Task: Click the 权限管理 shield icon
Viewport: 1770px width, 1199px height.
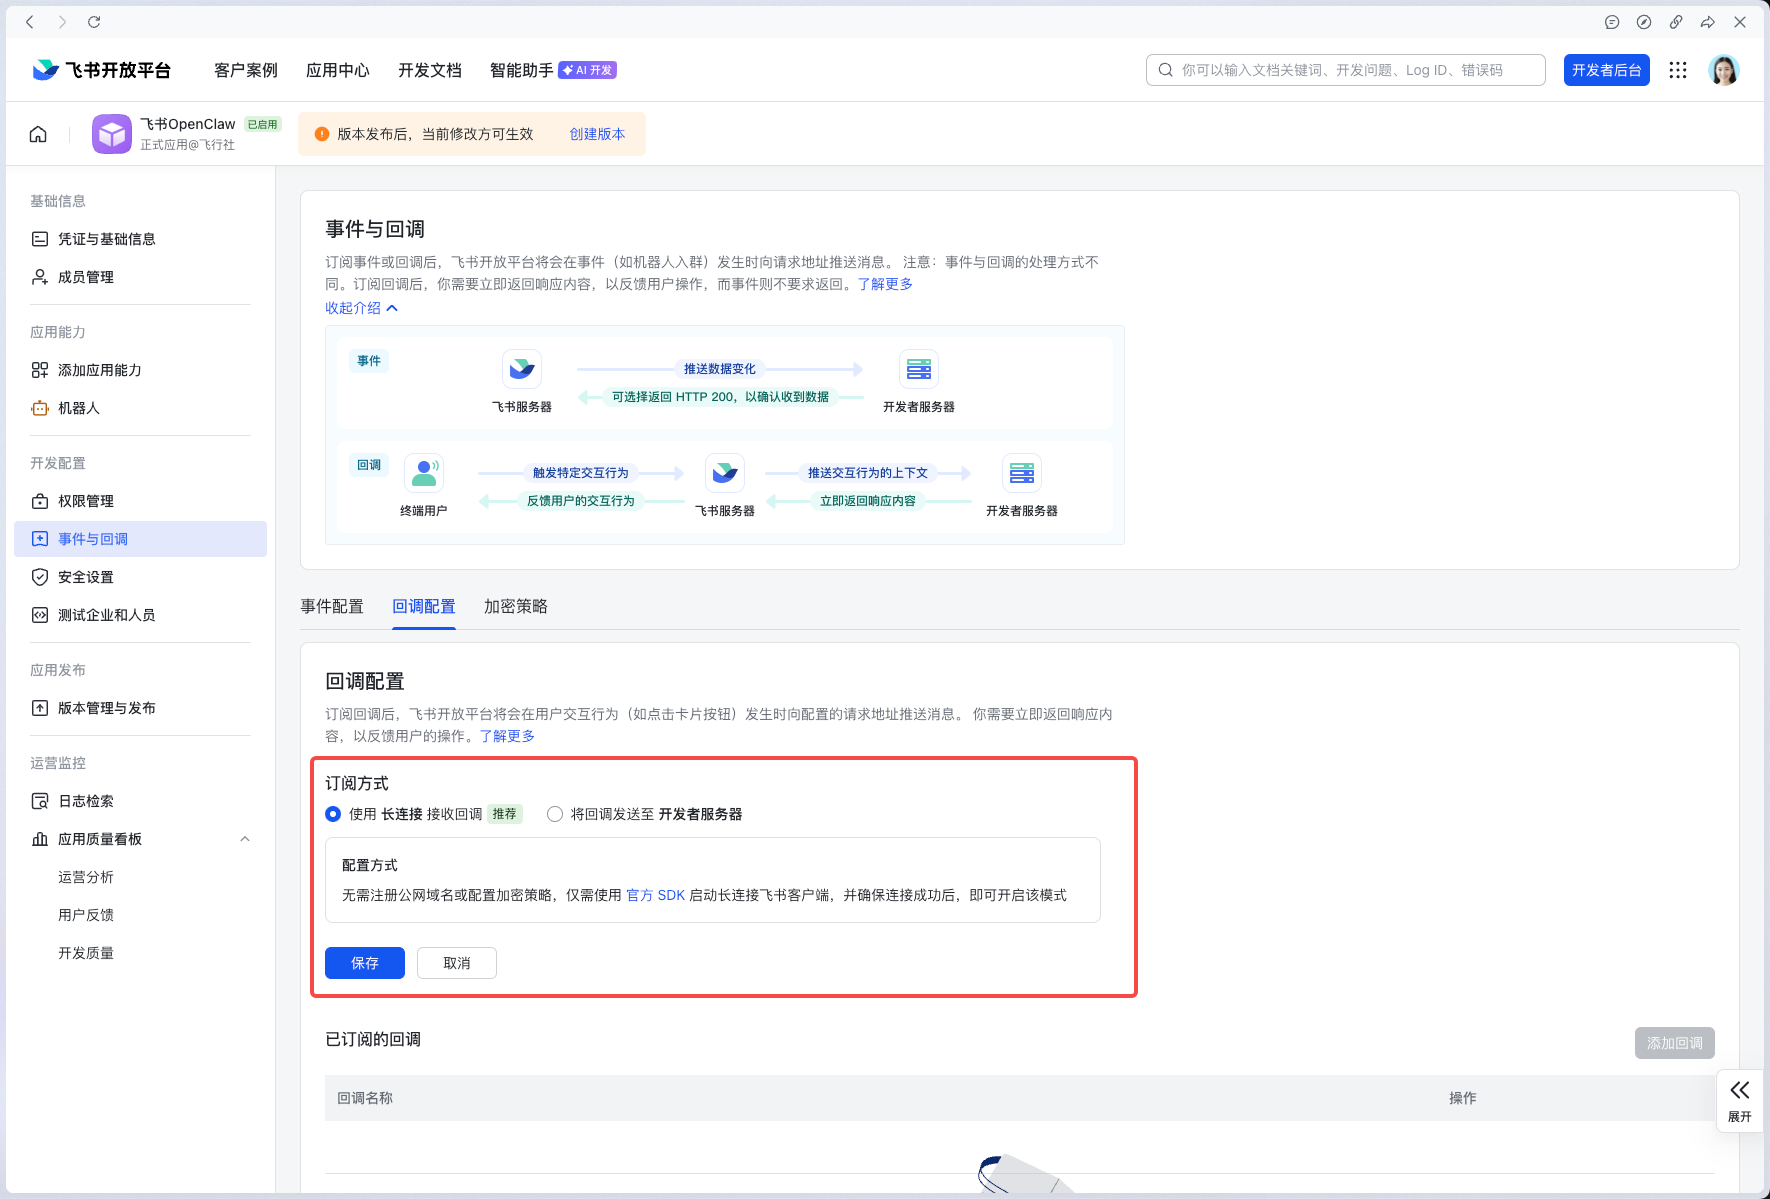Action: (39, 501)
